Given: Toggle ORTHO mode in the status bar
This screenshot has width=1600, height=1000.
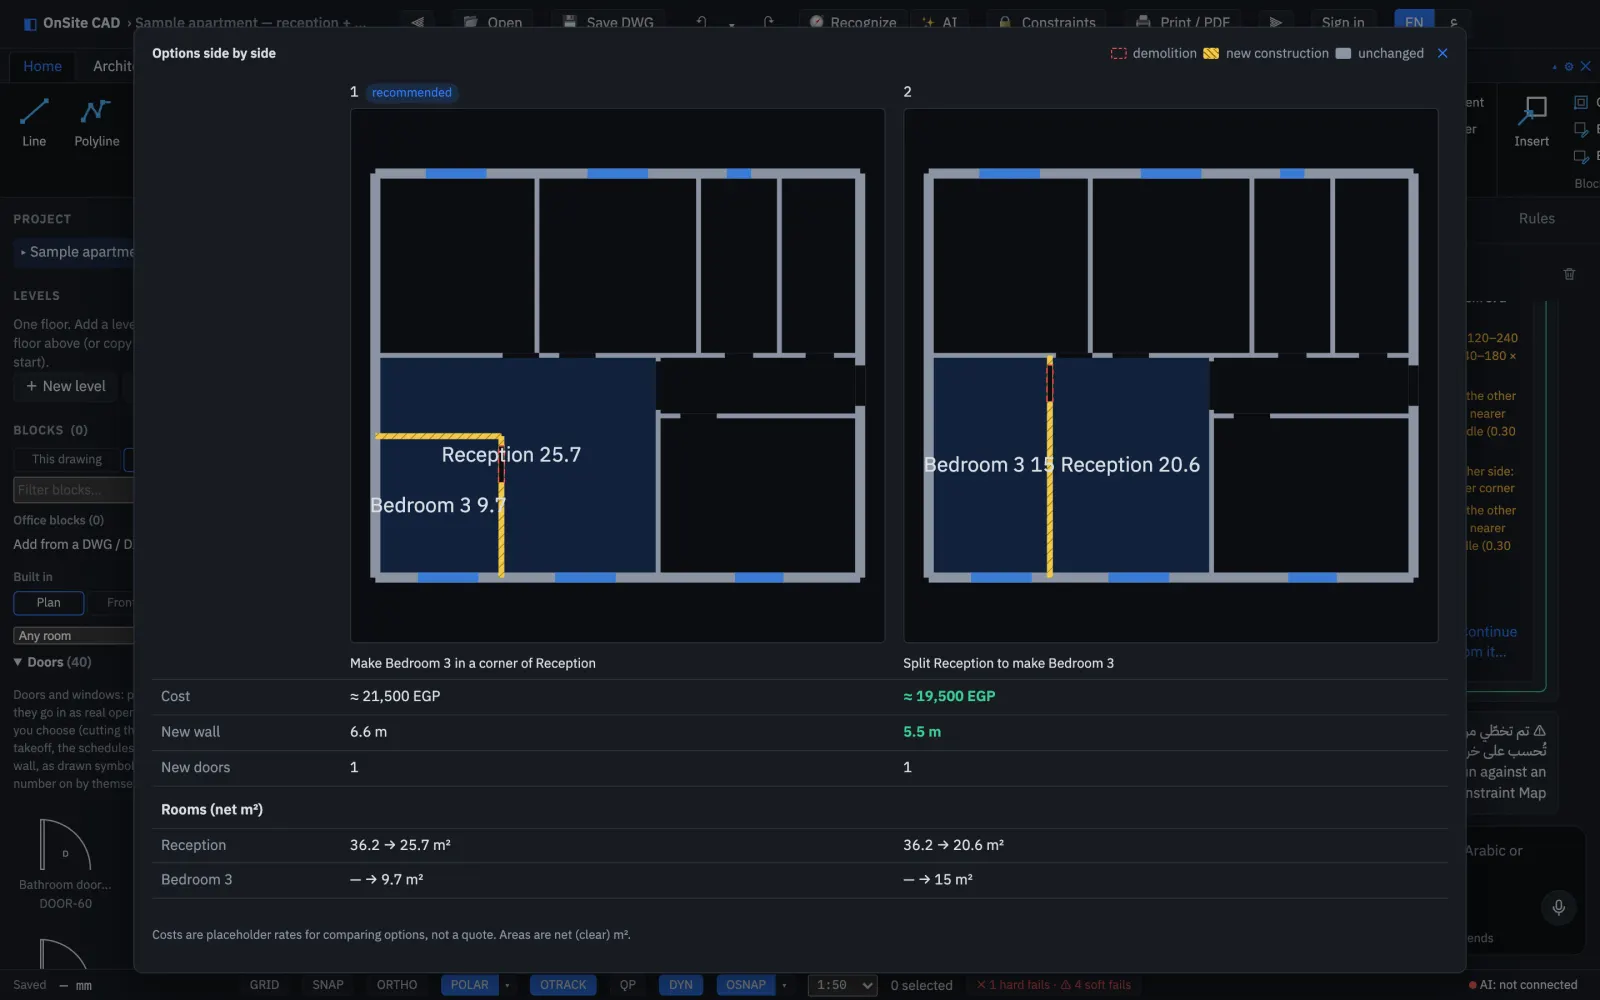Looking at the screenshot, I should 397,985.
